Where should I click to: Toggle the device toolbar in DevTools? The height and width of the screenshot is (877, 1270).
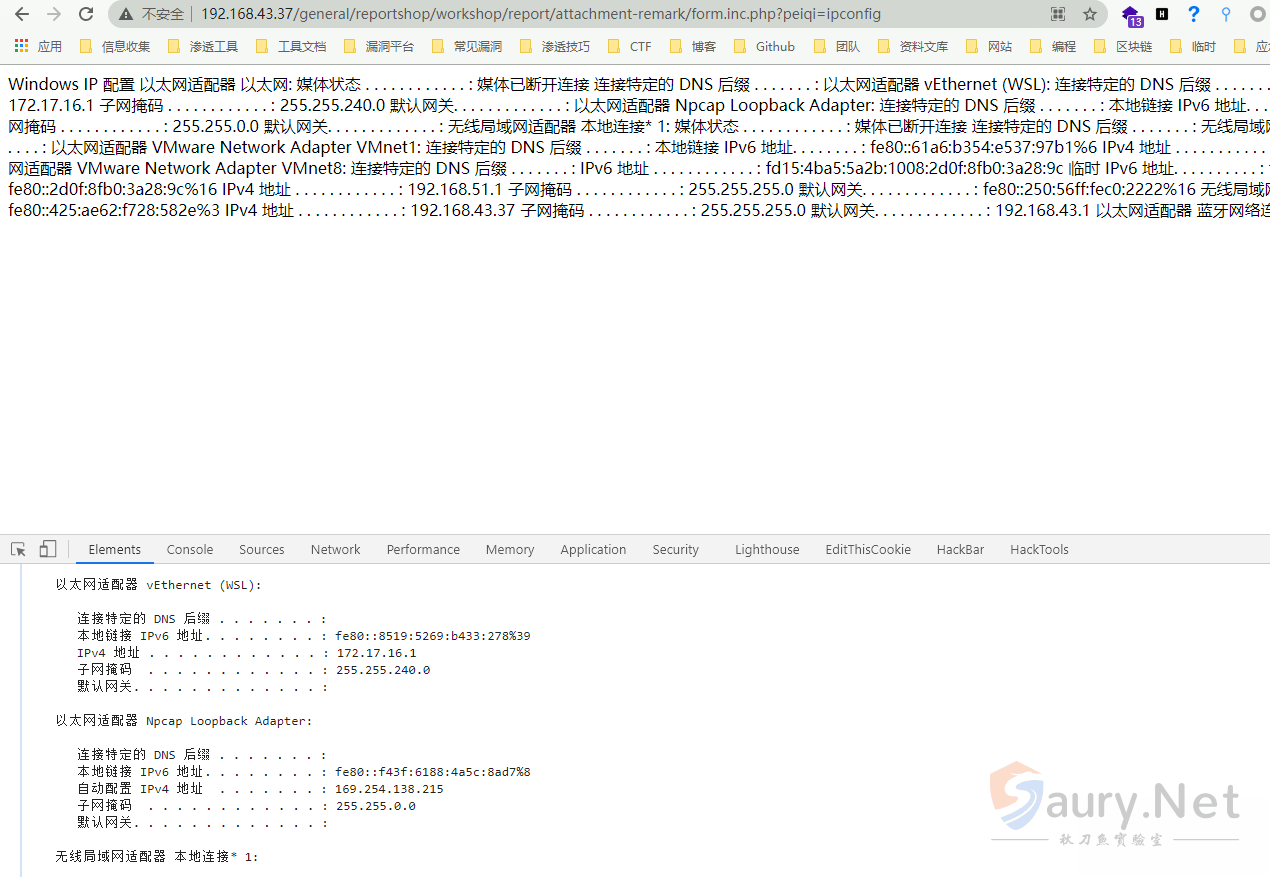48,549
